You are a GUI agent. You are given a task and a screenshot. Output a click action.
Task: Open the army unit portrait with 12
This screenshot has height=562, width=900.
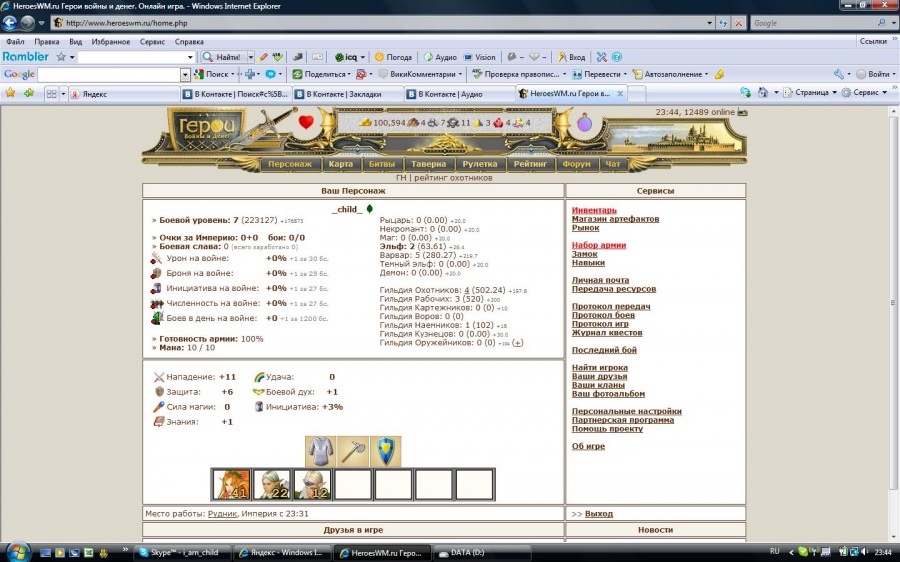click(x=312, y=485)
